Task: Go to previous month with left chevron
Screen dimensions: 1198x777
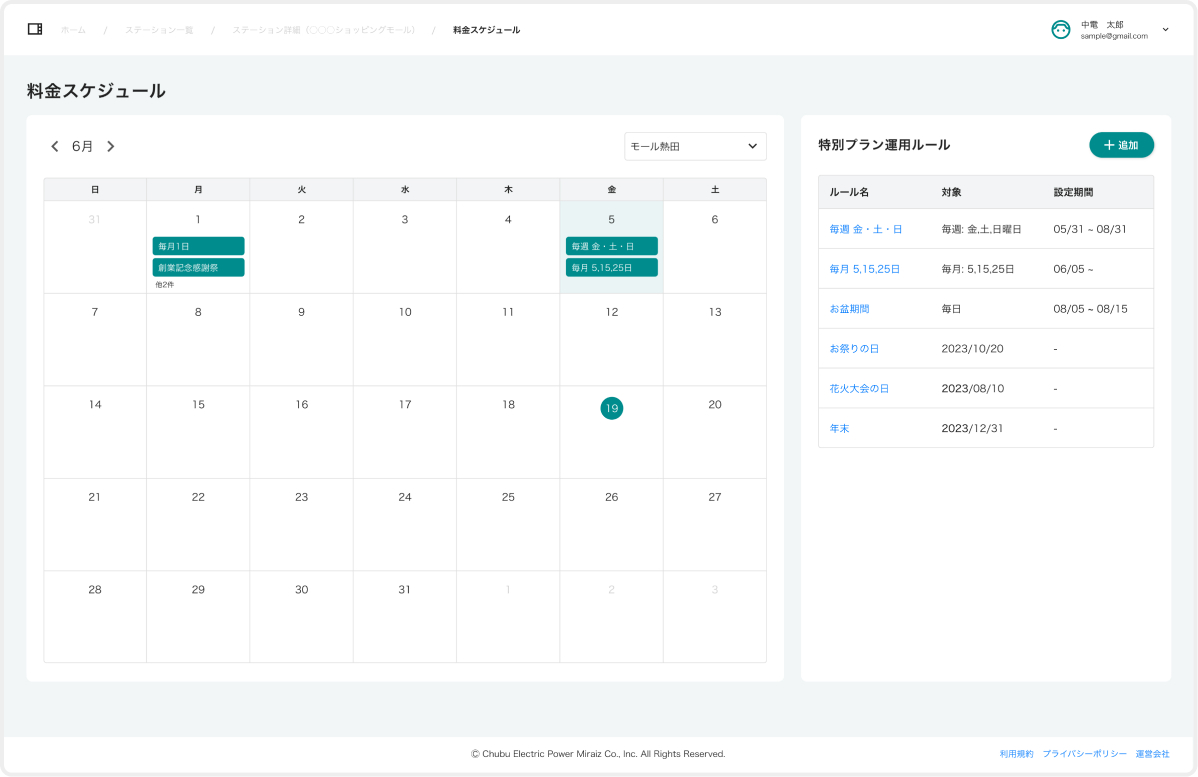Action: [55, 146]
